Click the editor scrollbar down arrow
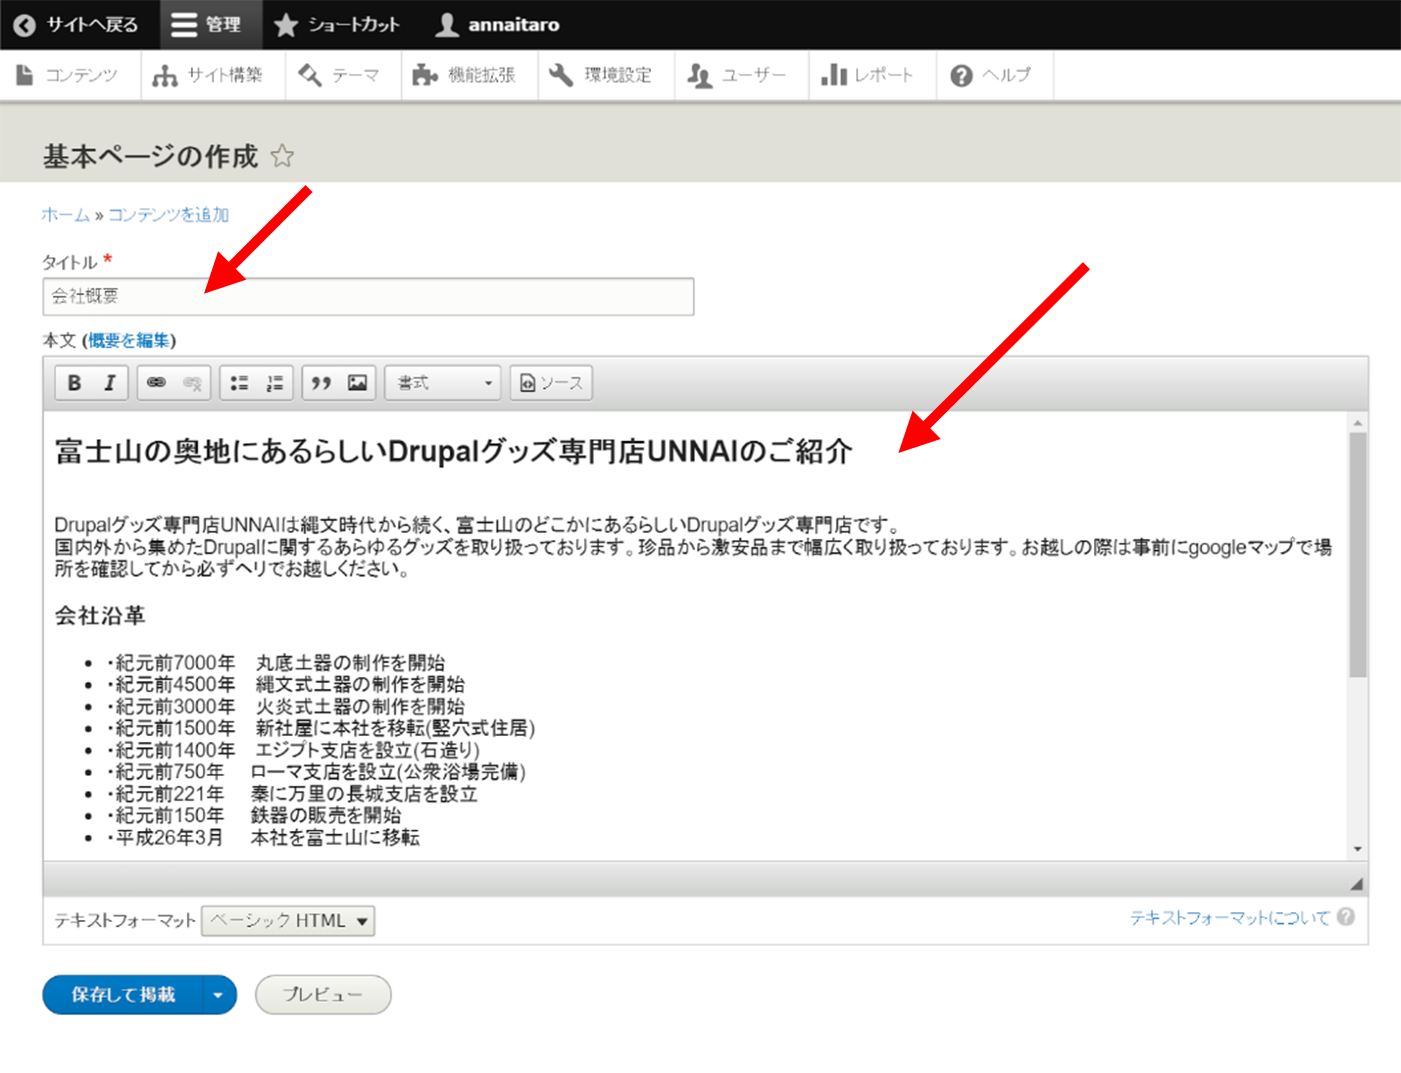Image resolution: width=1401 pixels, height=1073 pixels. [1357, 849]
